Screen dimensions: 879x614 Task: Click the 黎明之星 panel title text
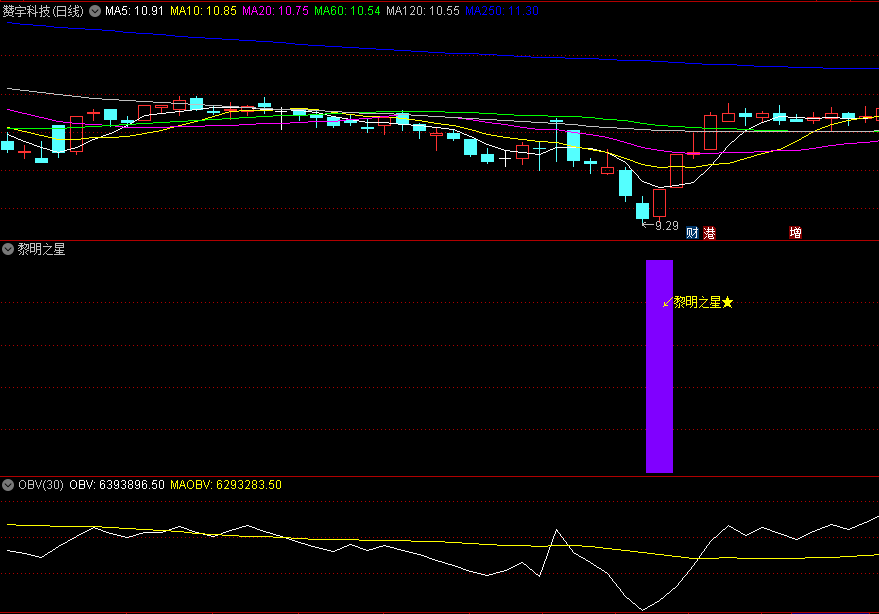coord(41,249)
